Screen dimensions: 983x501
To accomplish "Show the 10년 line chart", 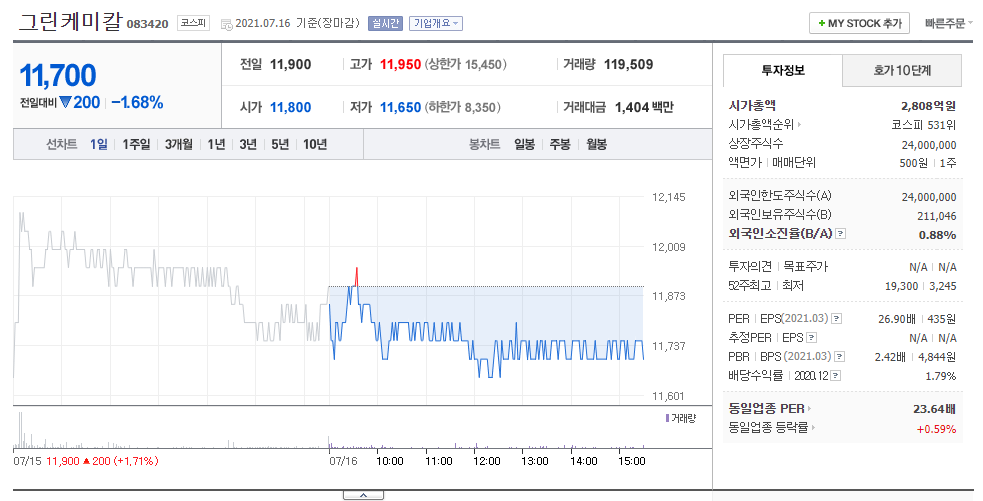I will (x=315, y=144).
